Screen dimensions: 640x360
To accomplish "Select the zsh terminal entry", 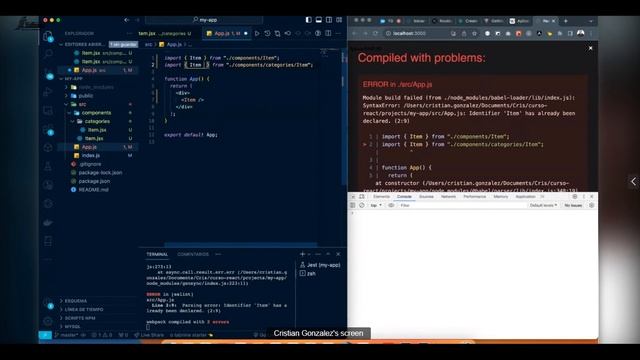I will [311, 273].
